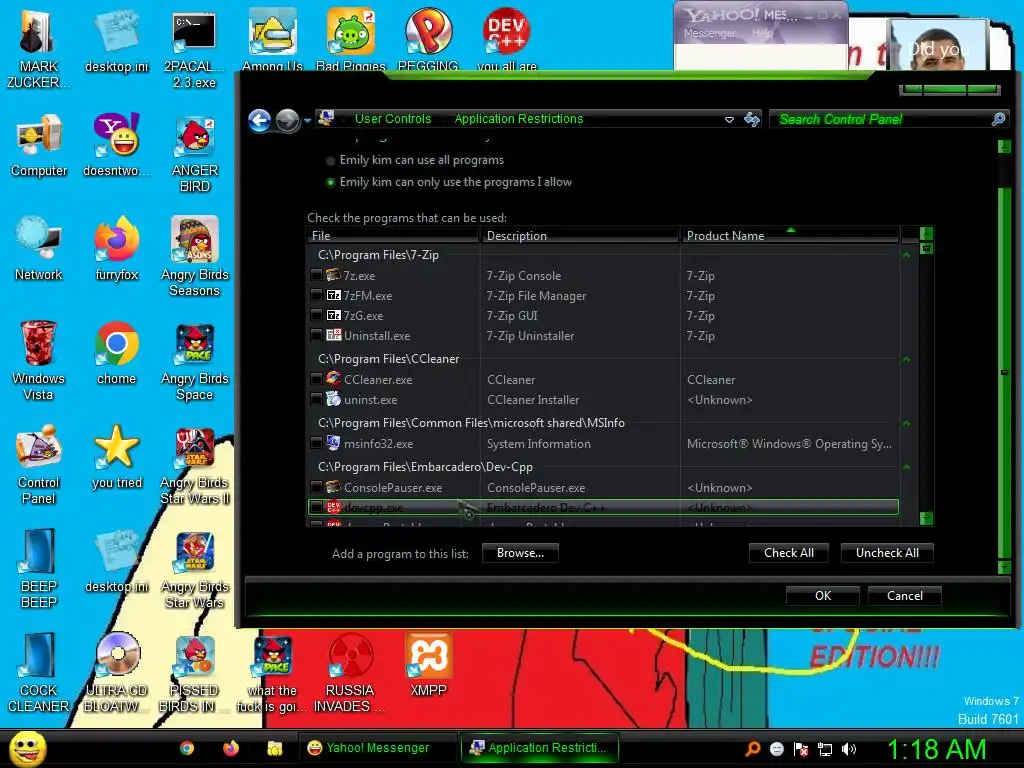This screenshot has width=1024, height=768.
Task: Launch Angry Birds Seasons shortcut
Action: [x=194, y=257]
